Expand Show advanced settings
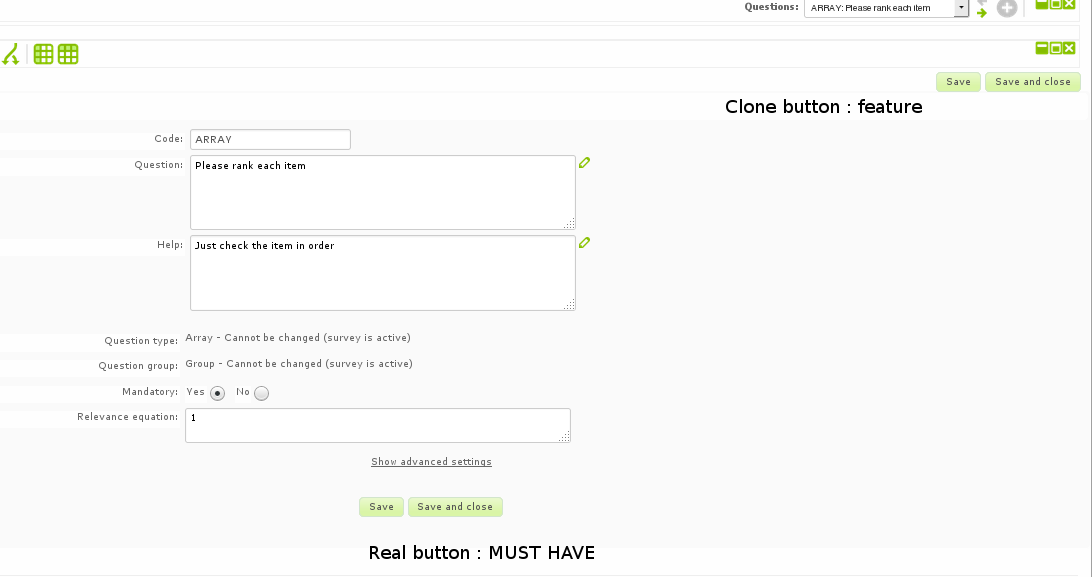The width and height of the screenshot is (1092, 577). coord(431,462)
